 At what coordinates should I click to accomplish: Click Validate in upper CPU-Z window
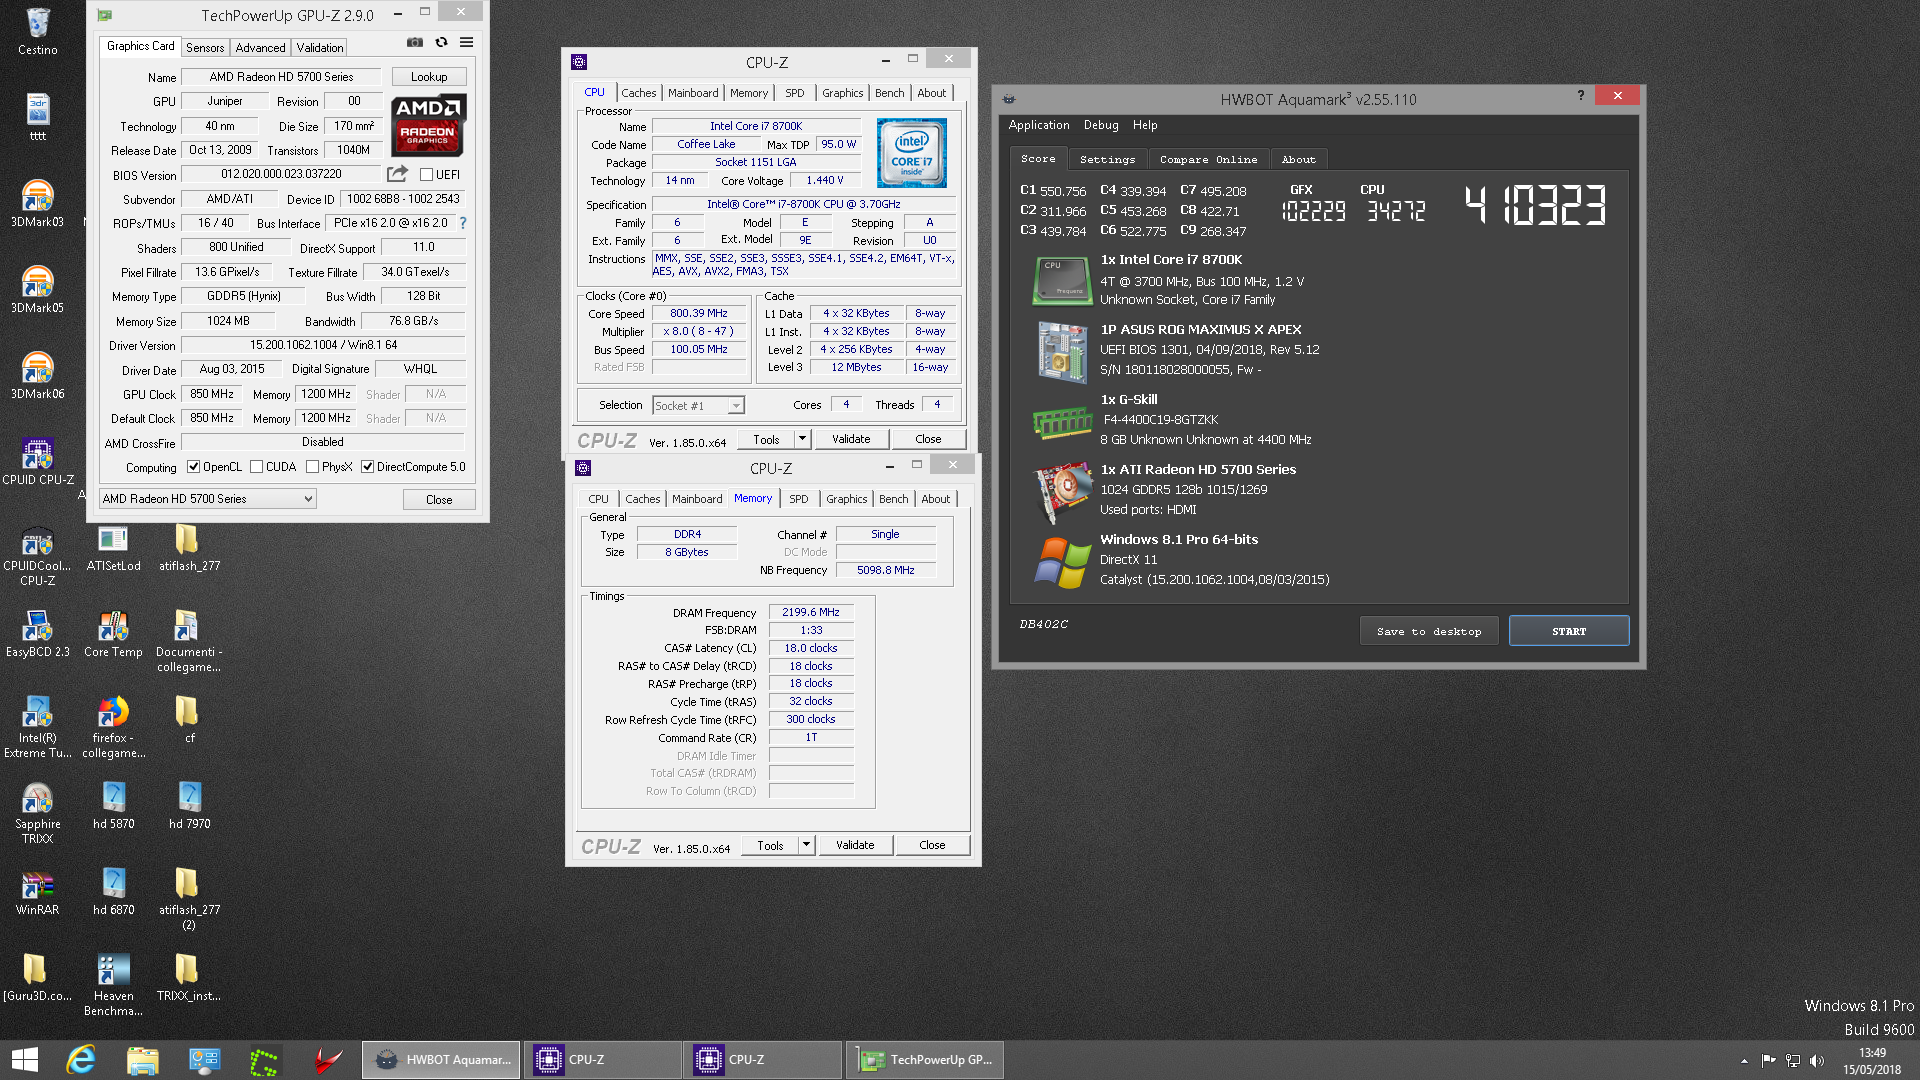tap(851, 439)
